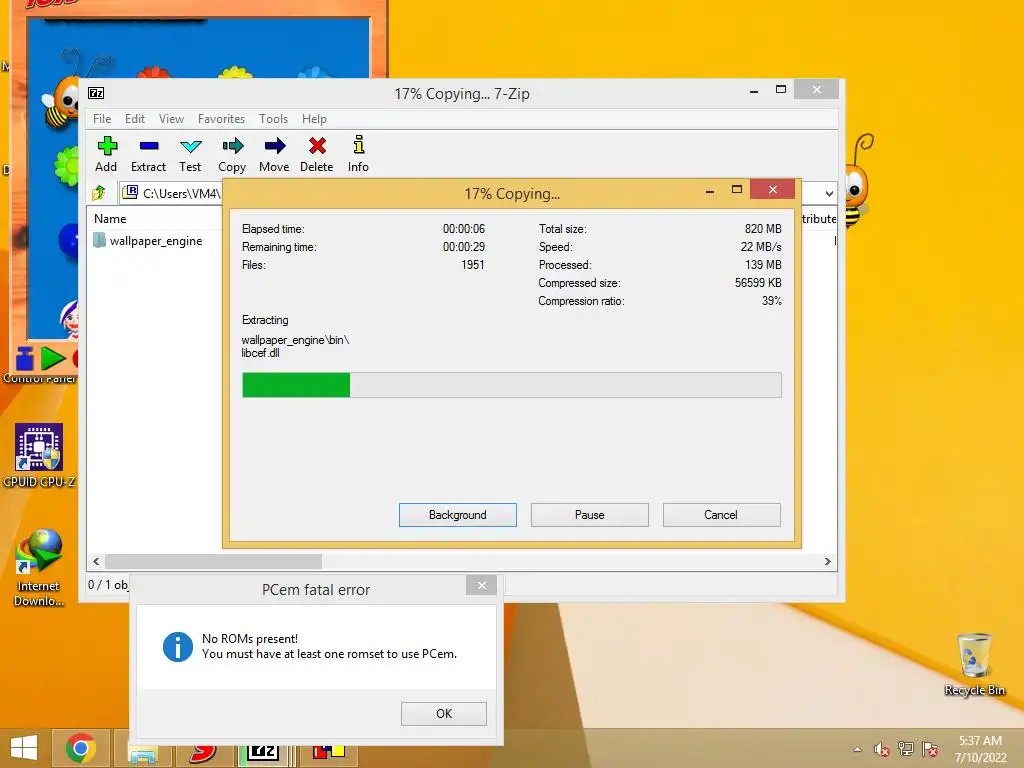Click the horizontal scrollbar left arrow

[x=97, y=562]
